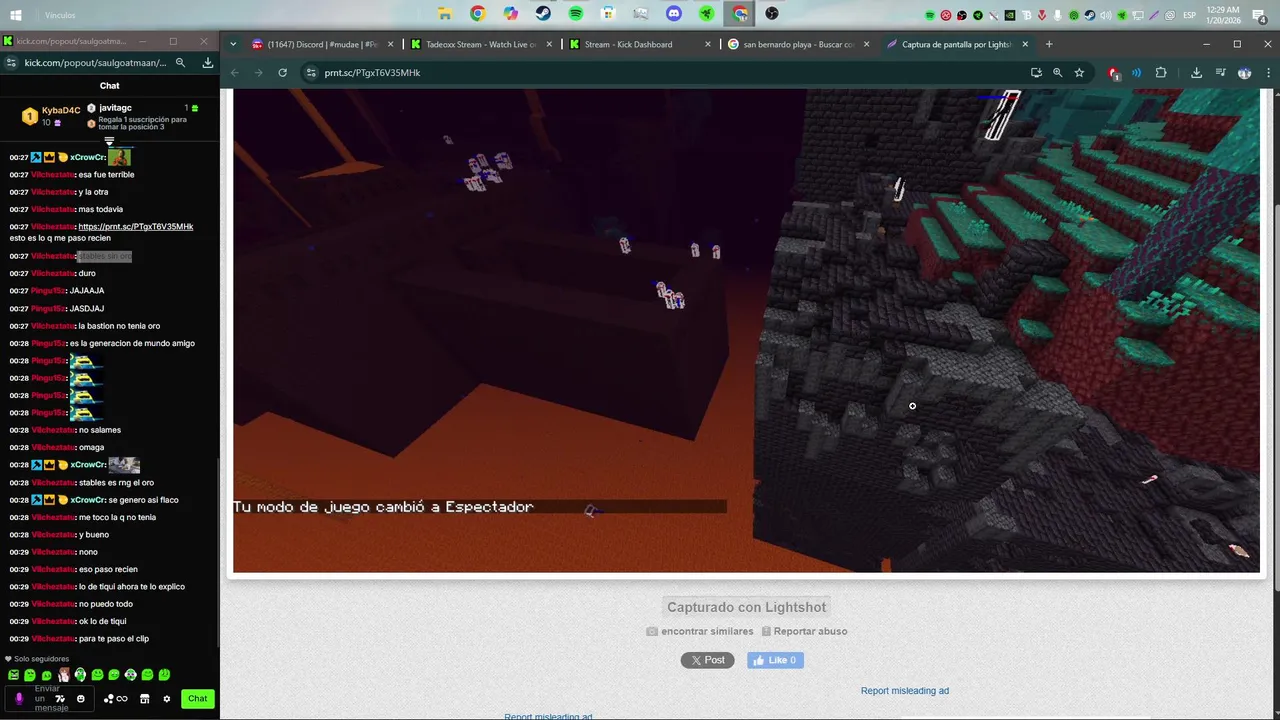Close the Discord #mudae tab
This screenshot has width=1280, height=720.
tap(390, 44)
